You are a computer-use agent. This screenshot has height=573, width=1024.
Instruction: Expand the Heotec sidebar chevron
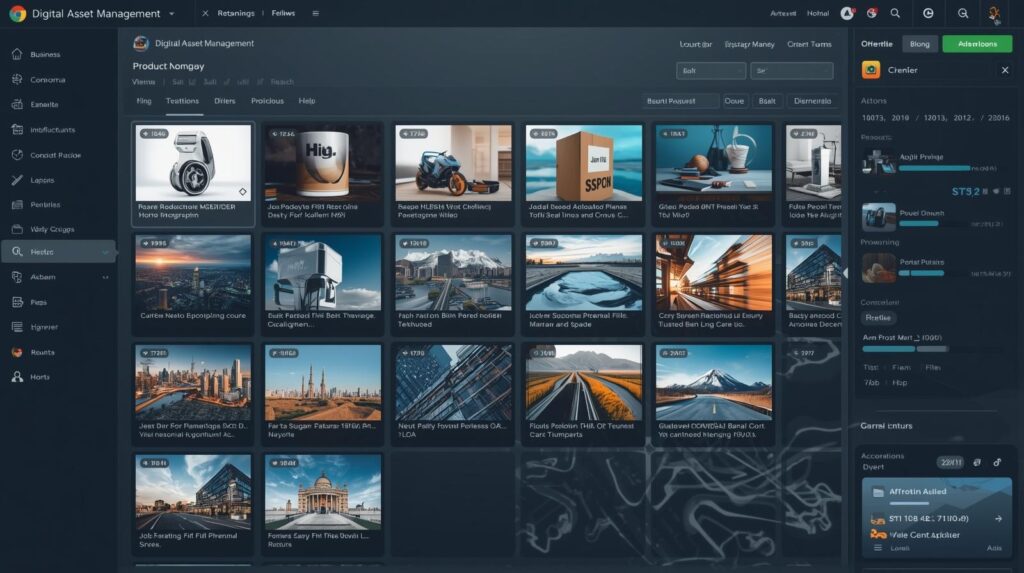coord(105,252)
